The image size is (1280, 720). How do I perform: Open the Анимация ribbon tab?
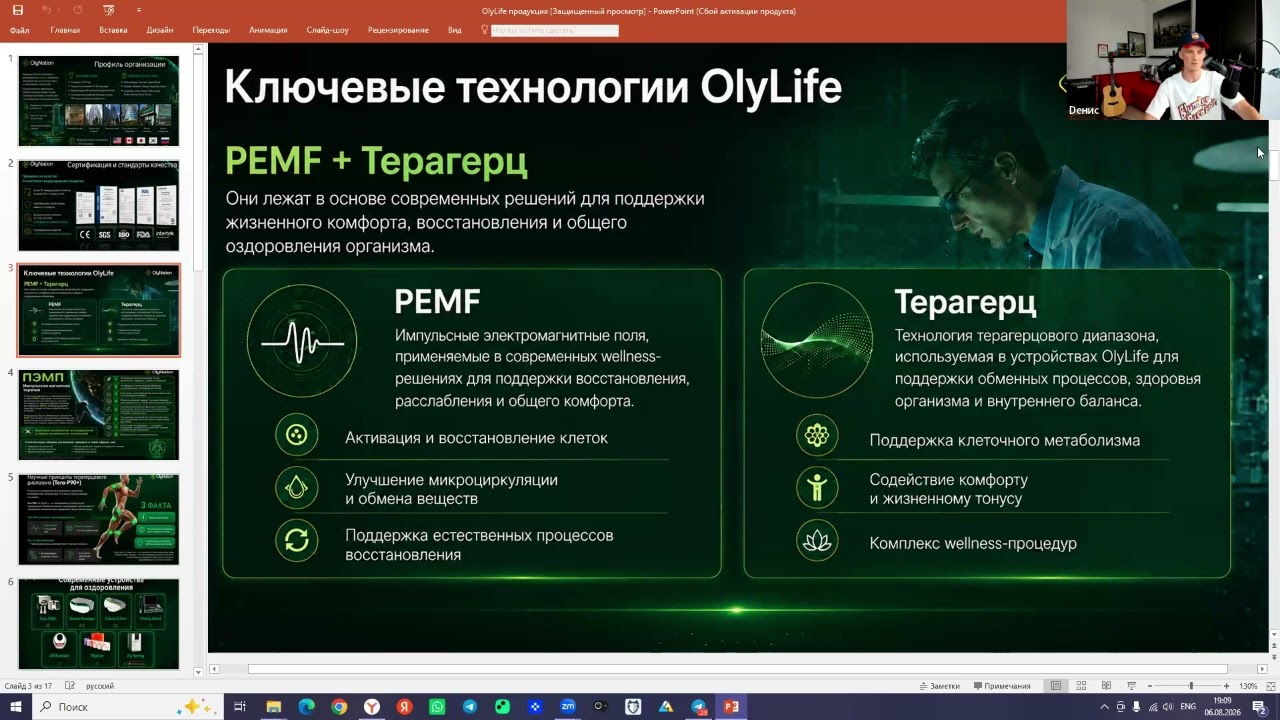pos(268,30)
